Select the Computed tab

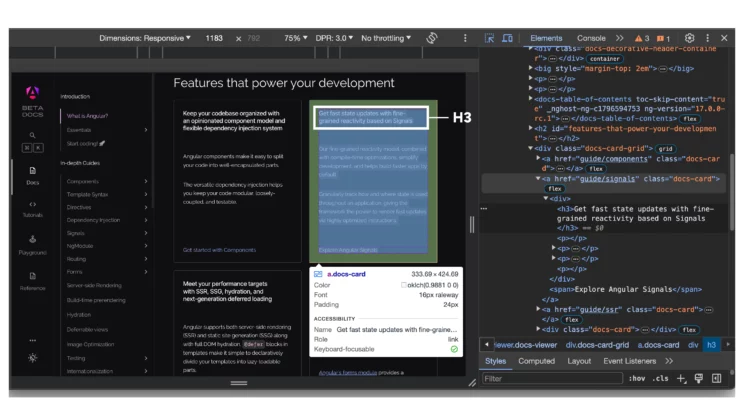(536, 361)
